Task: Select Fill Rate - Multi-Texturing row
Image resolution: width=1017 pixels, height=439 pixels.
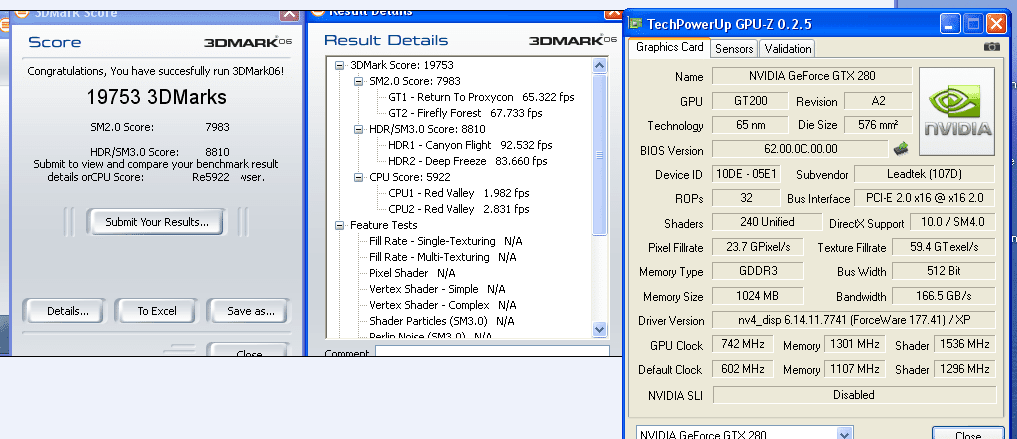Action: pos(442,257)
